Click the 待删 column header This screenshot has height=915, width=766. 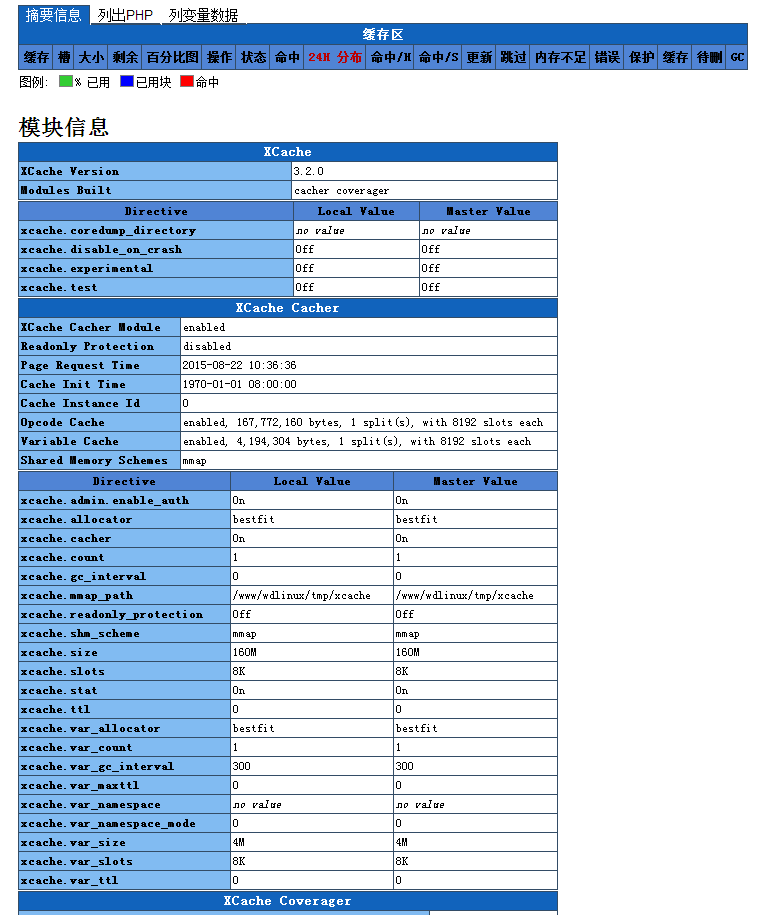(709, 57)
